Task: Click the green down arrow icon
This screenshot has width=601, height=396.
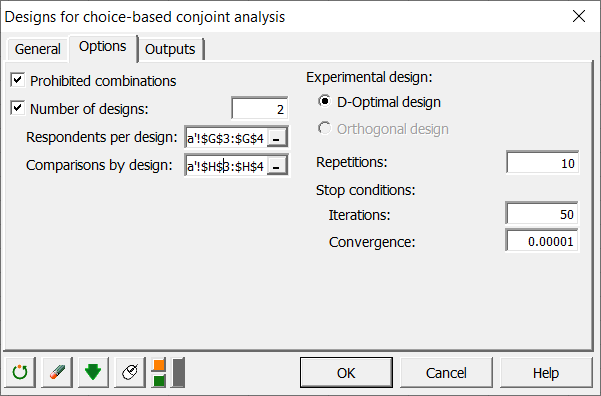Action: (x=93, y=372)
